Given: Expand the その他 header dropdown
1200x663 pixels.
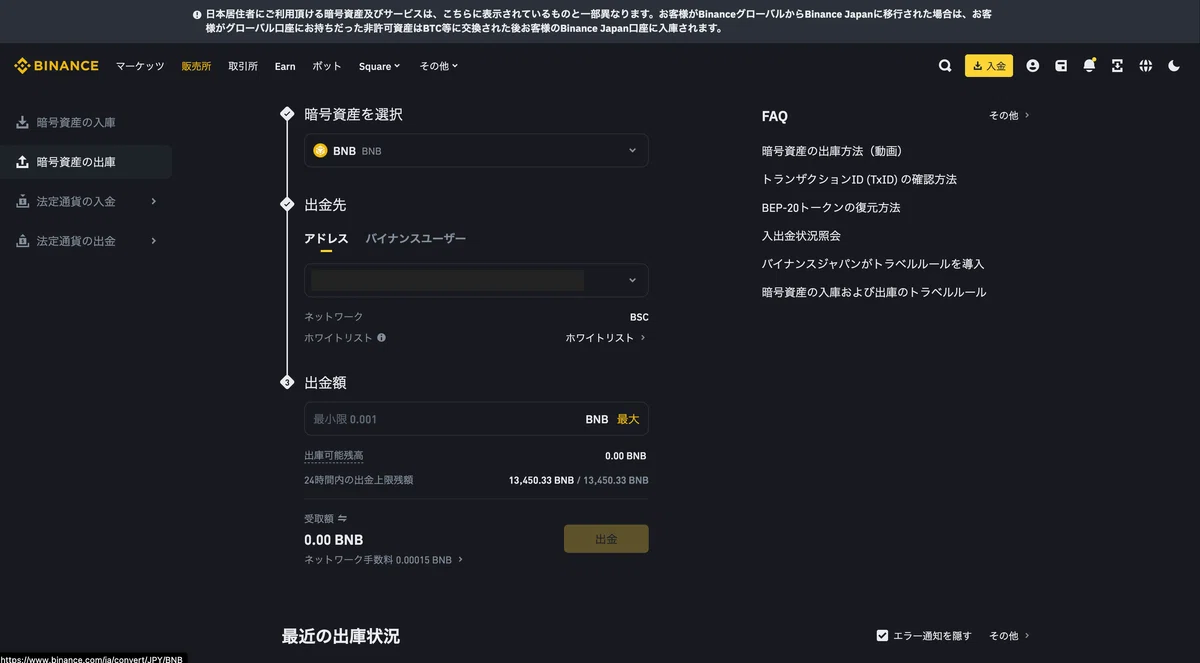Looking at the screenshot, I should [x=438, y=66].
